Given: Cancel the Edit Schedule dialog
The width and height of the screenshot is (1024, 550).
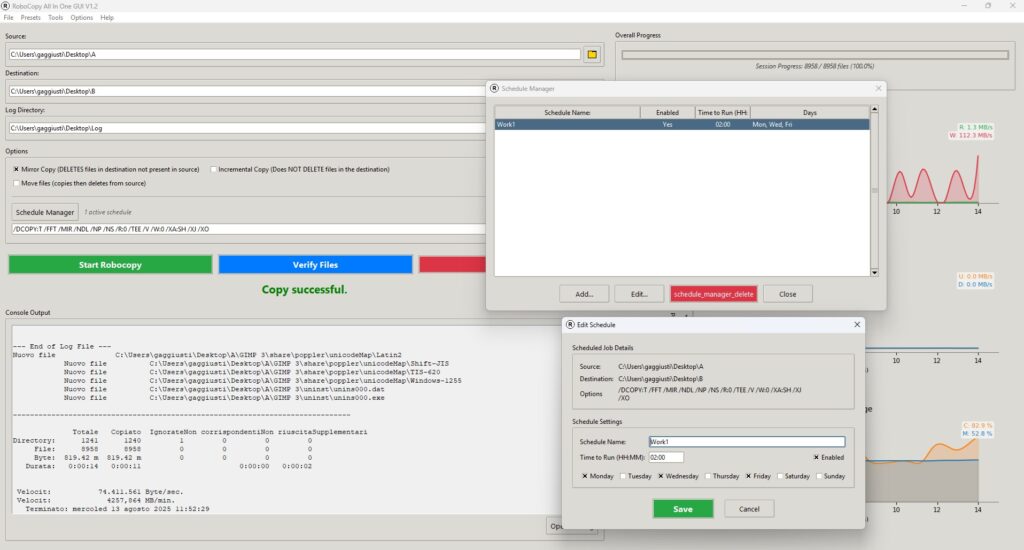Looking at the screenshot, I should (x=749, y=509).
